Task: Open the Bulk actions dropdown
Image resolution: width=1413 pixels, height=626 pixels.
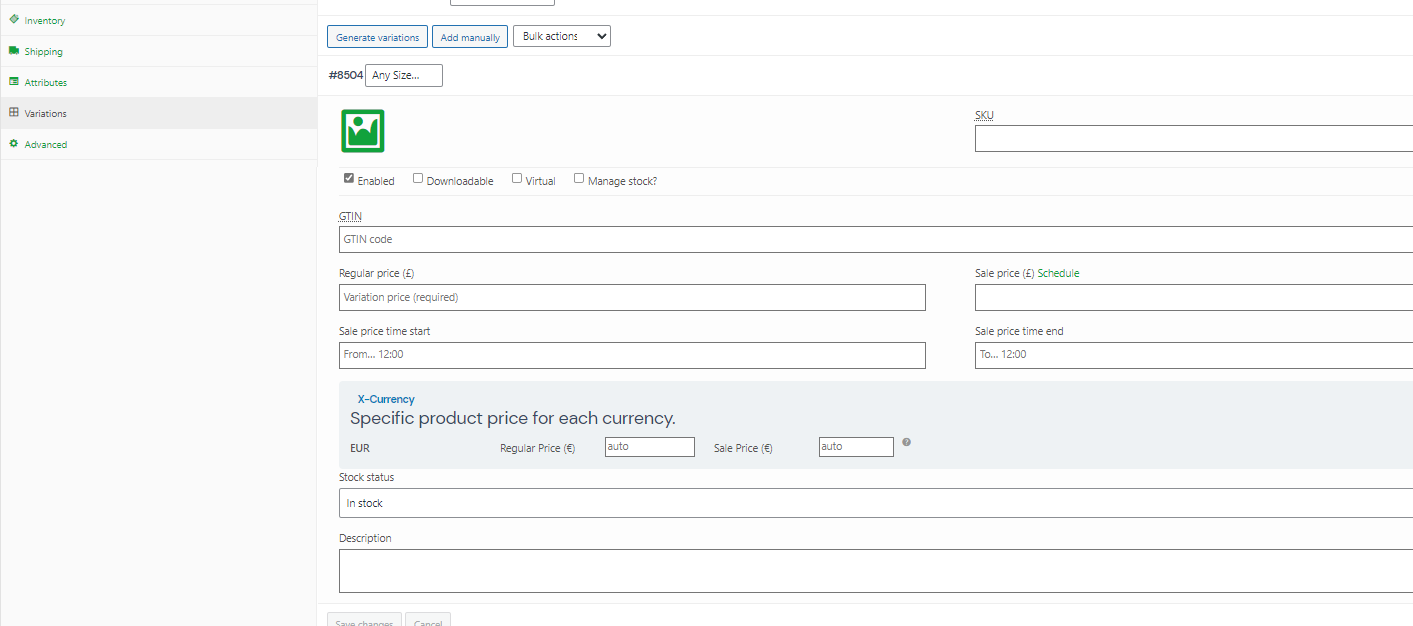Action: pos(562,36)
